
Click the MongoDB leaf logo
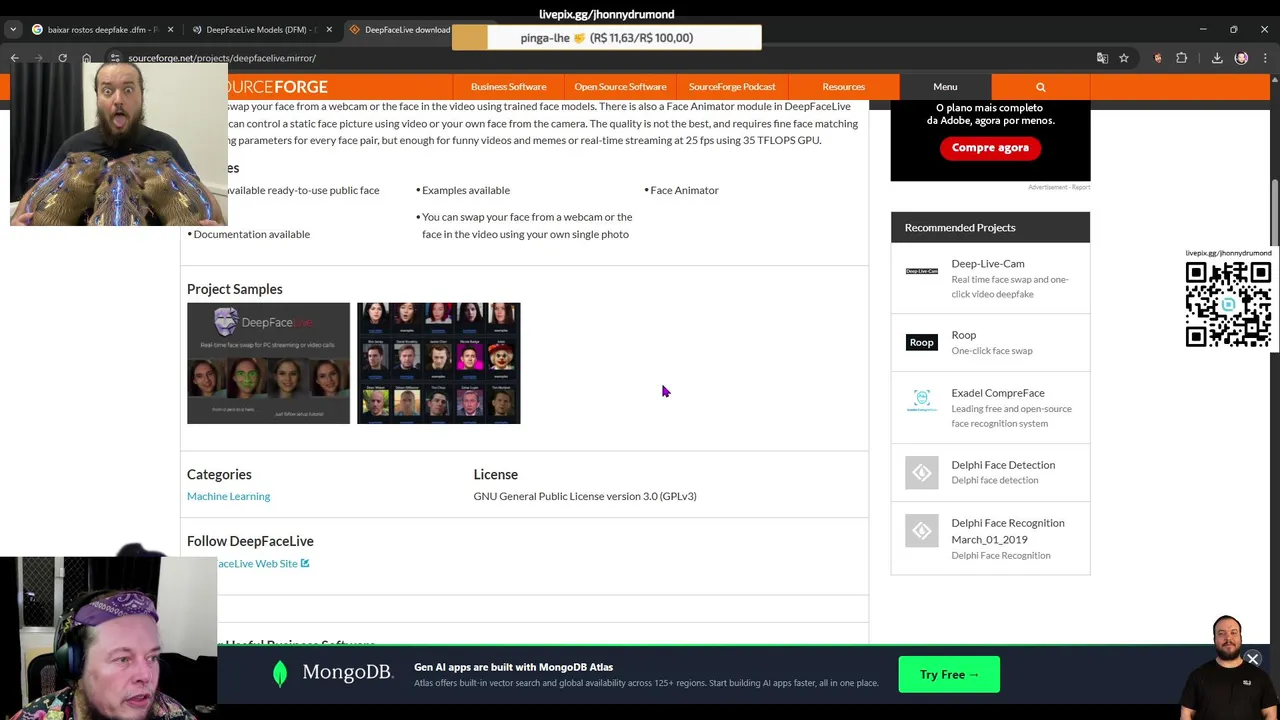coord(280,674)
